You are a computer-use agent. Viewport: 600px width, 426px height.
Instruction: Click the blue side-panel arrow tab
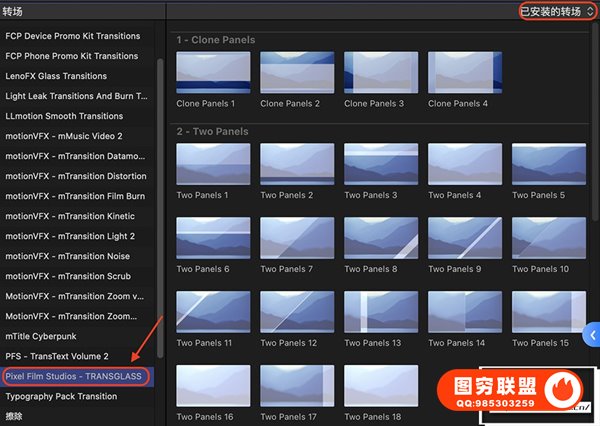point(591,336)
